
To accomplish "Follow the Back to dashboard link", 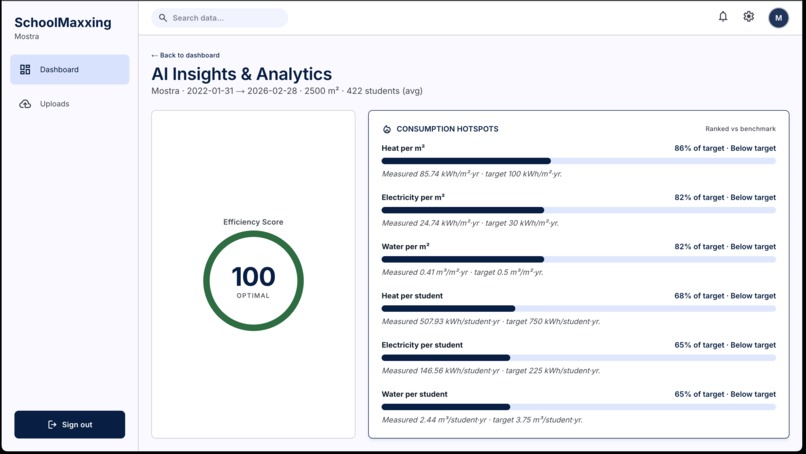I will (186, 55).
